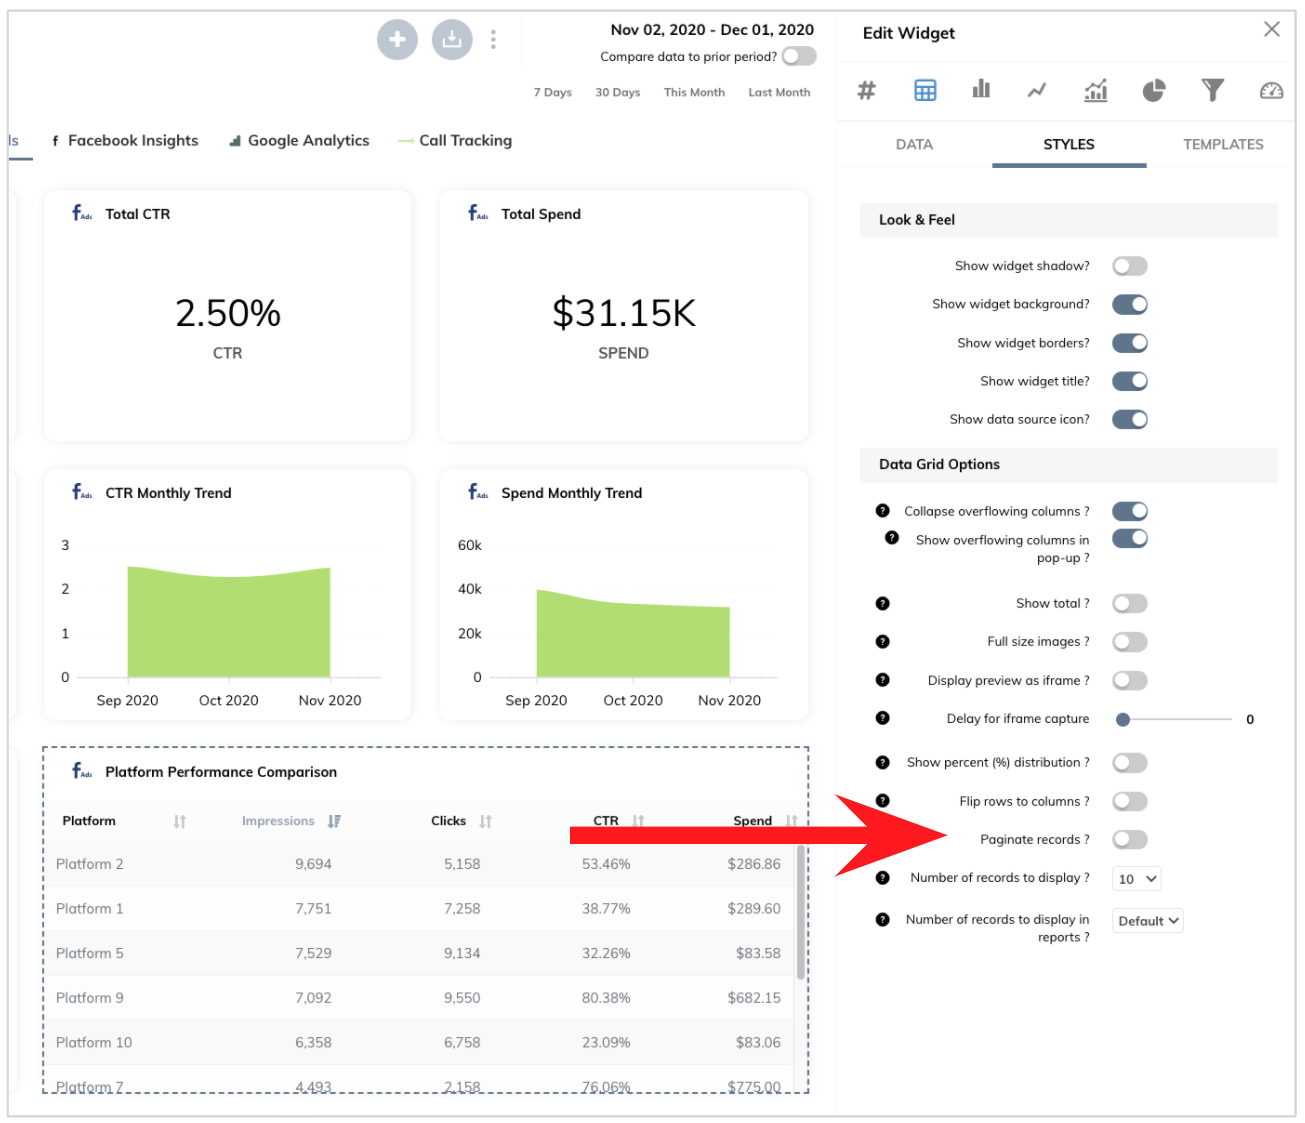This screenshot has height=1123, width=1305.
Task: Switch to the STYLES tab
Action: point(1069,144)
